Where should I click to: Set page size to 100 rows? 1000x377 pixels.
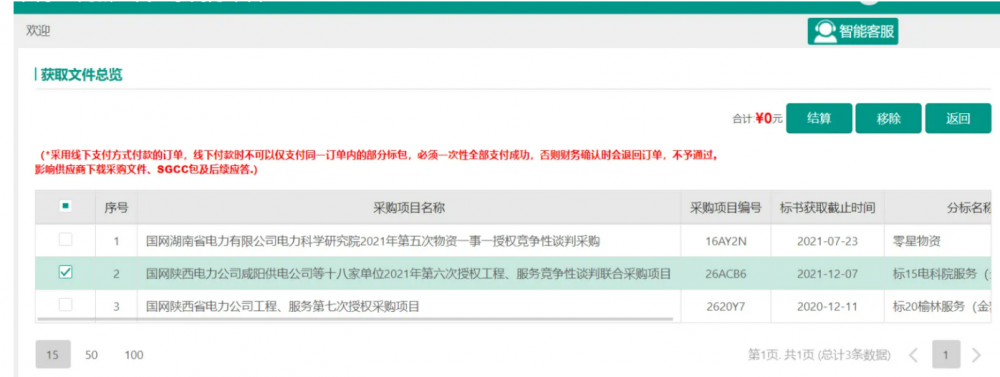click(134, 355)
